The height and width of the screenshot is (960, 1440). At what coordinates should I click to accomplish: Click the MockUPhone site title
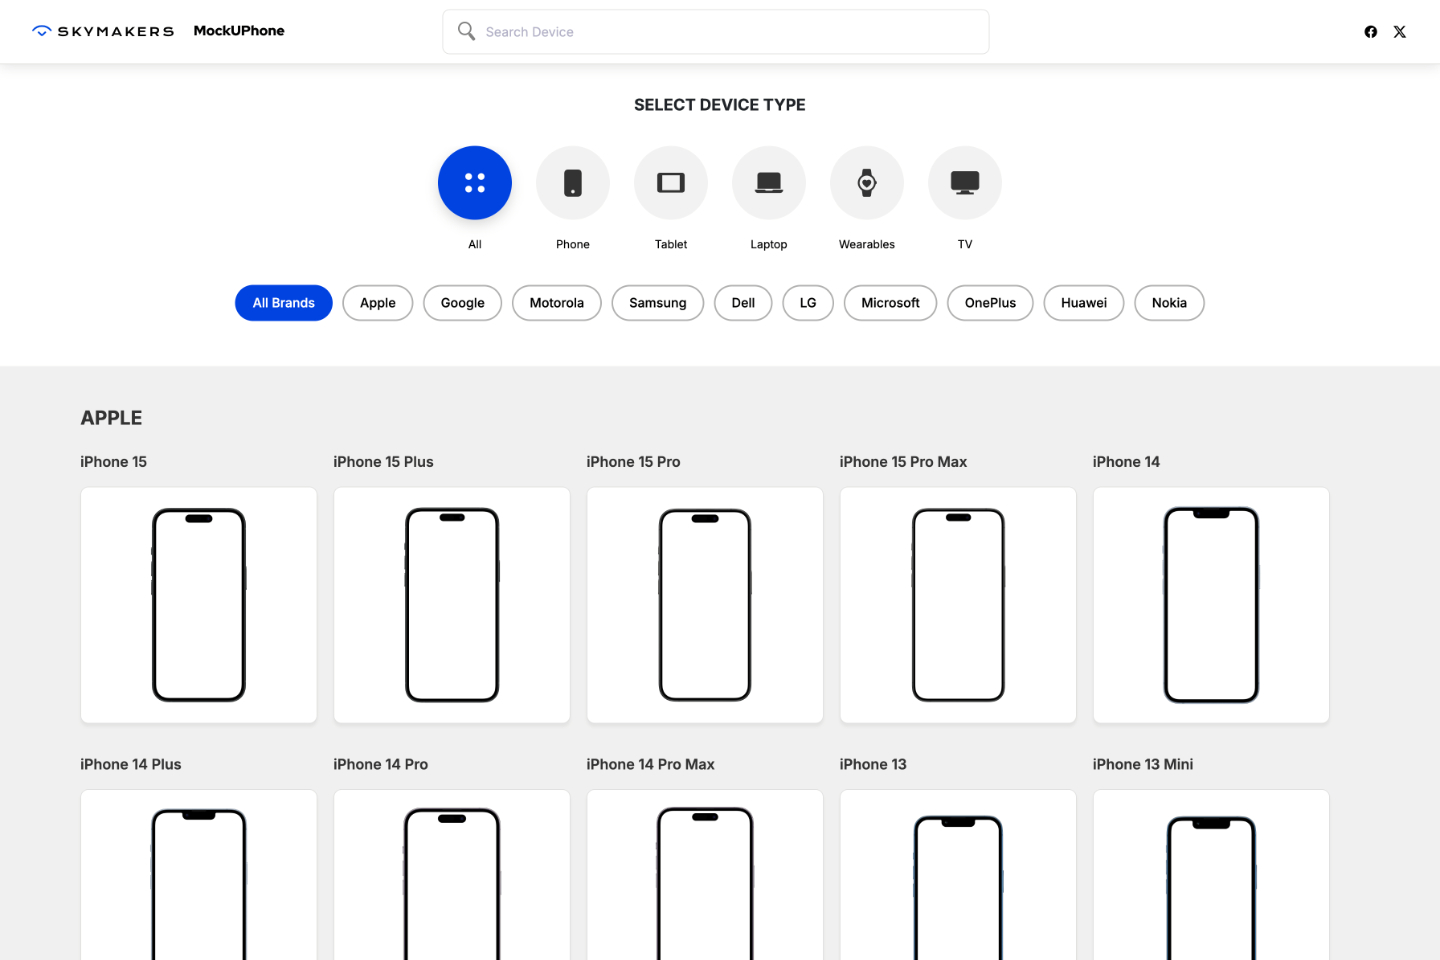click(x=239, y=31)
